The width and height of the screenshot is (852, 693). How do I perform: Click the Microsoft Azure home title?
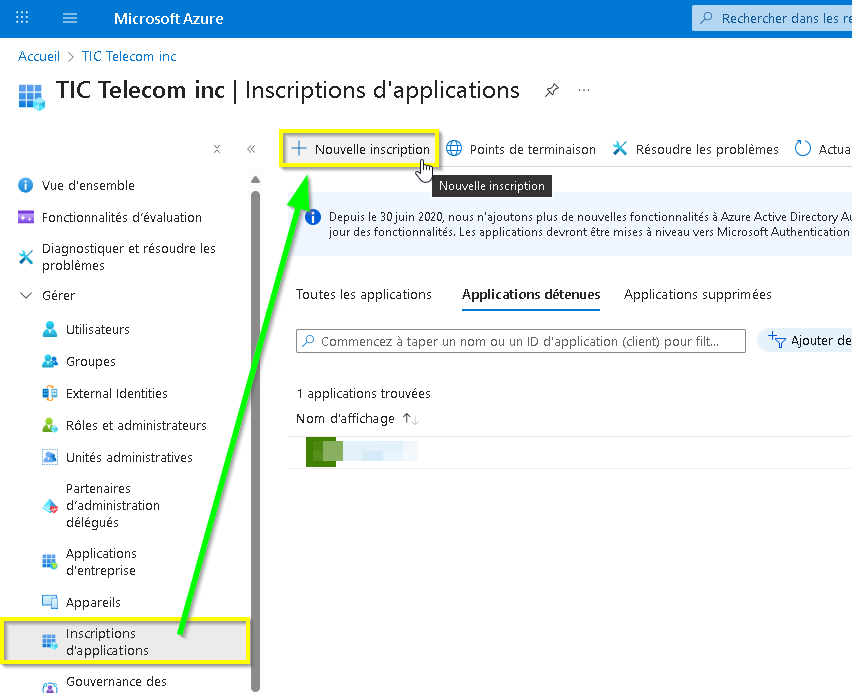click(x=168, y=18)
